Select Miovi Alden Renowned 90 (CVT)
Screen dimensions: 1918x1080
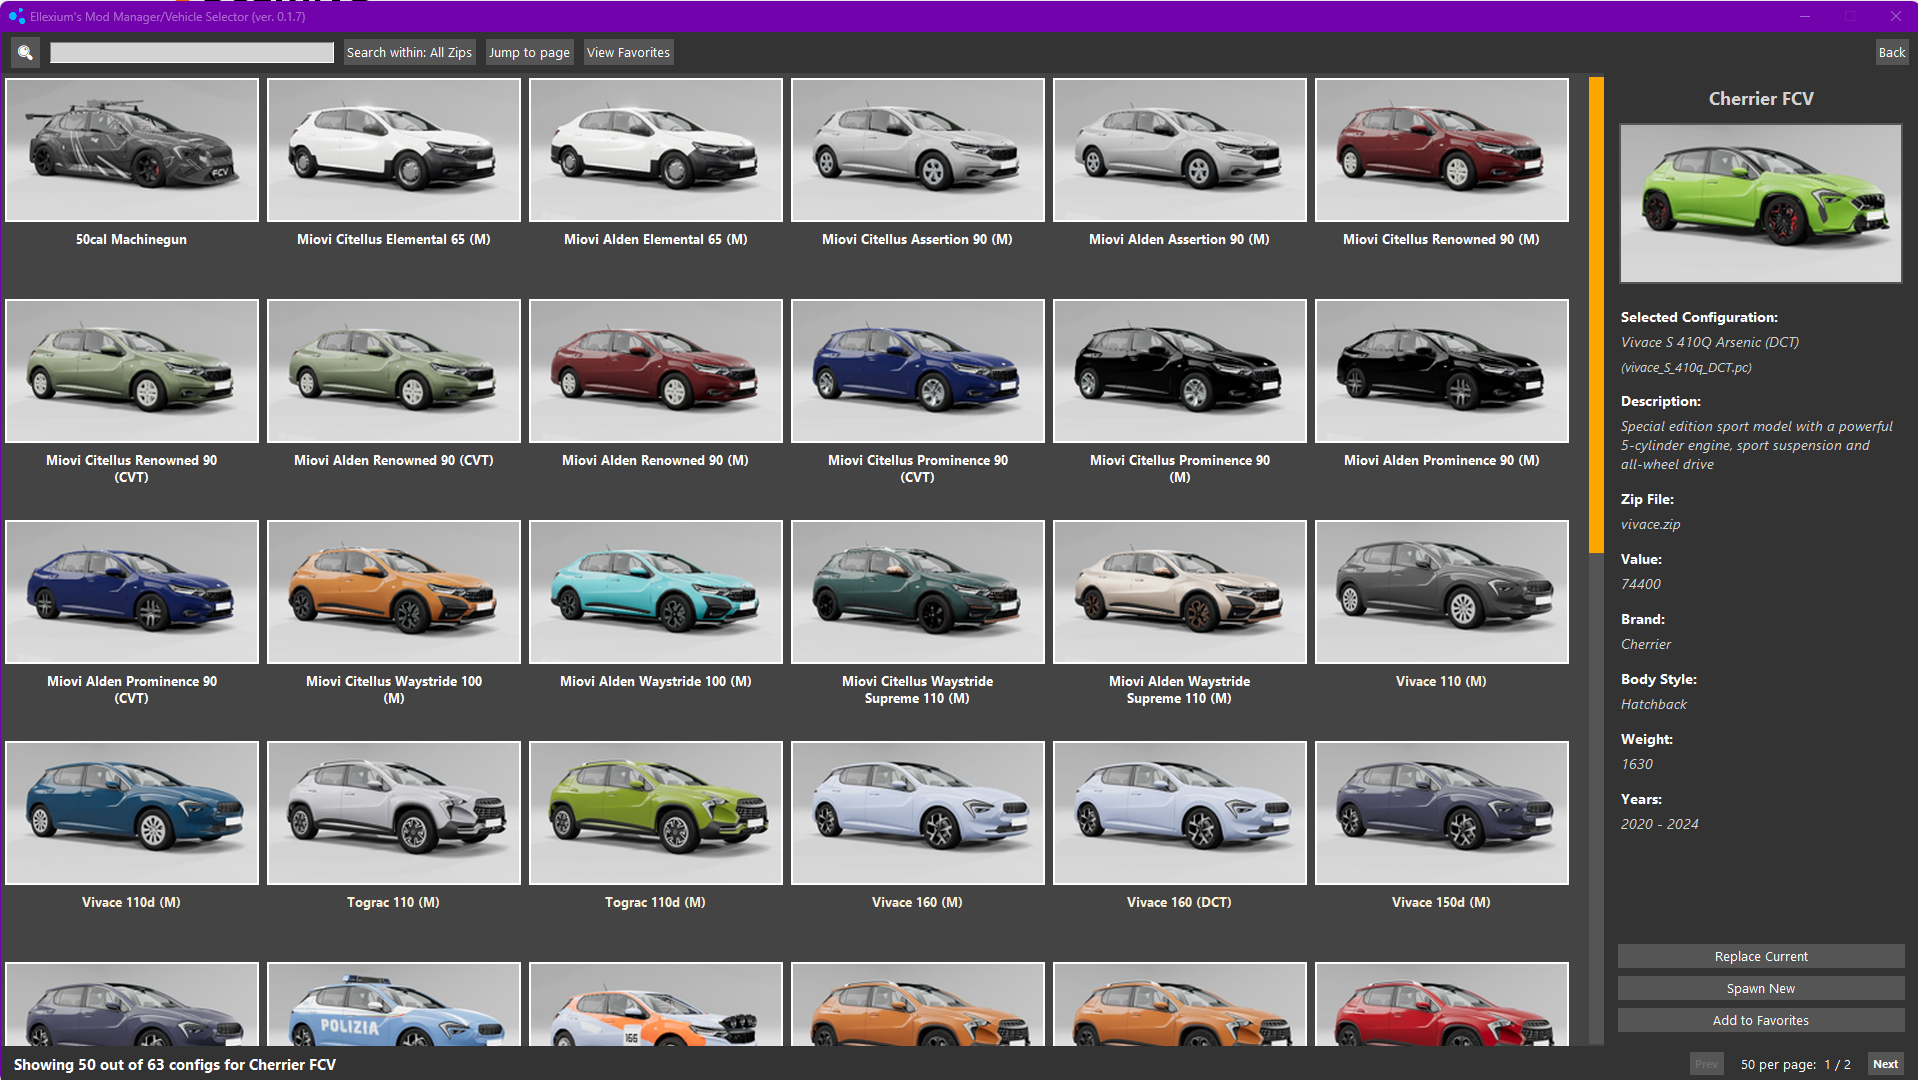[394, 371]
